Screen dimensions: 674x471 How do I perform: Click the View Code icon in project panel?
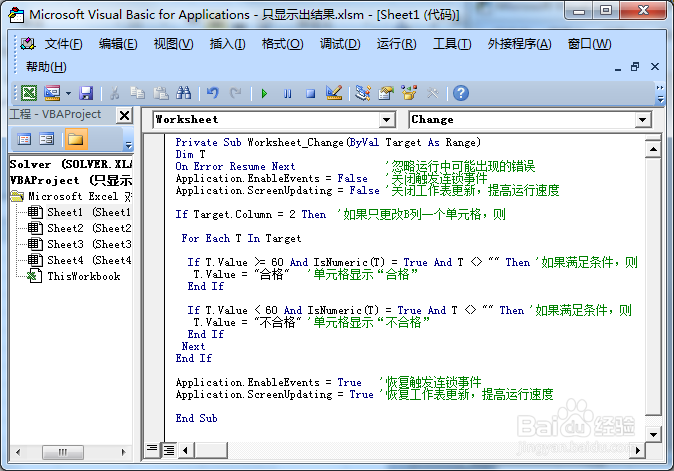coord(24,139)
